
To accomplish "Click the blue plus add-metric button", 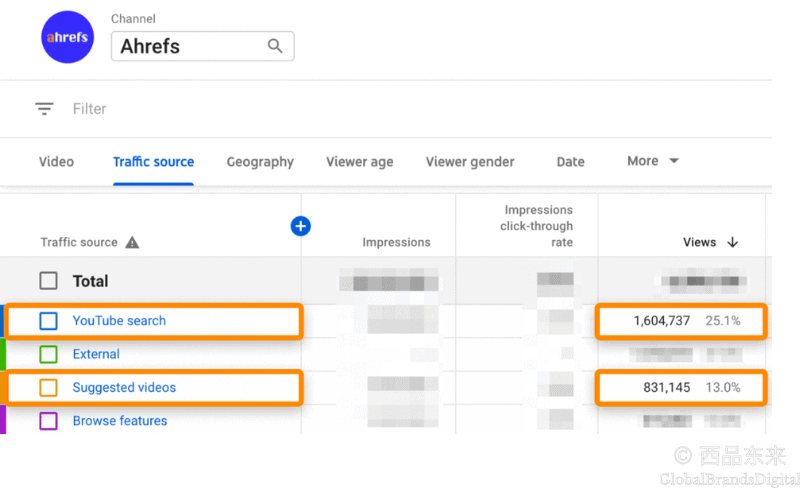I will [301, 226].
